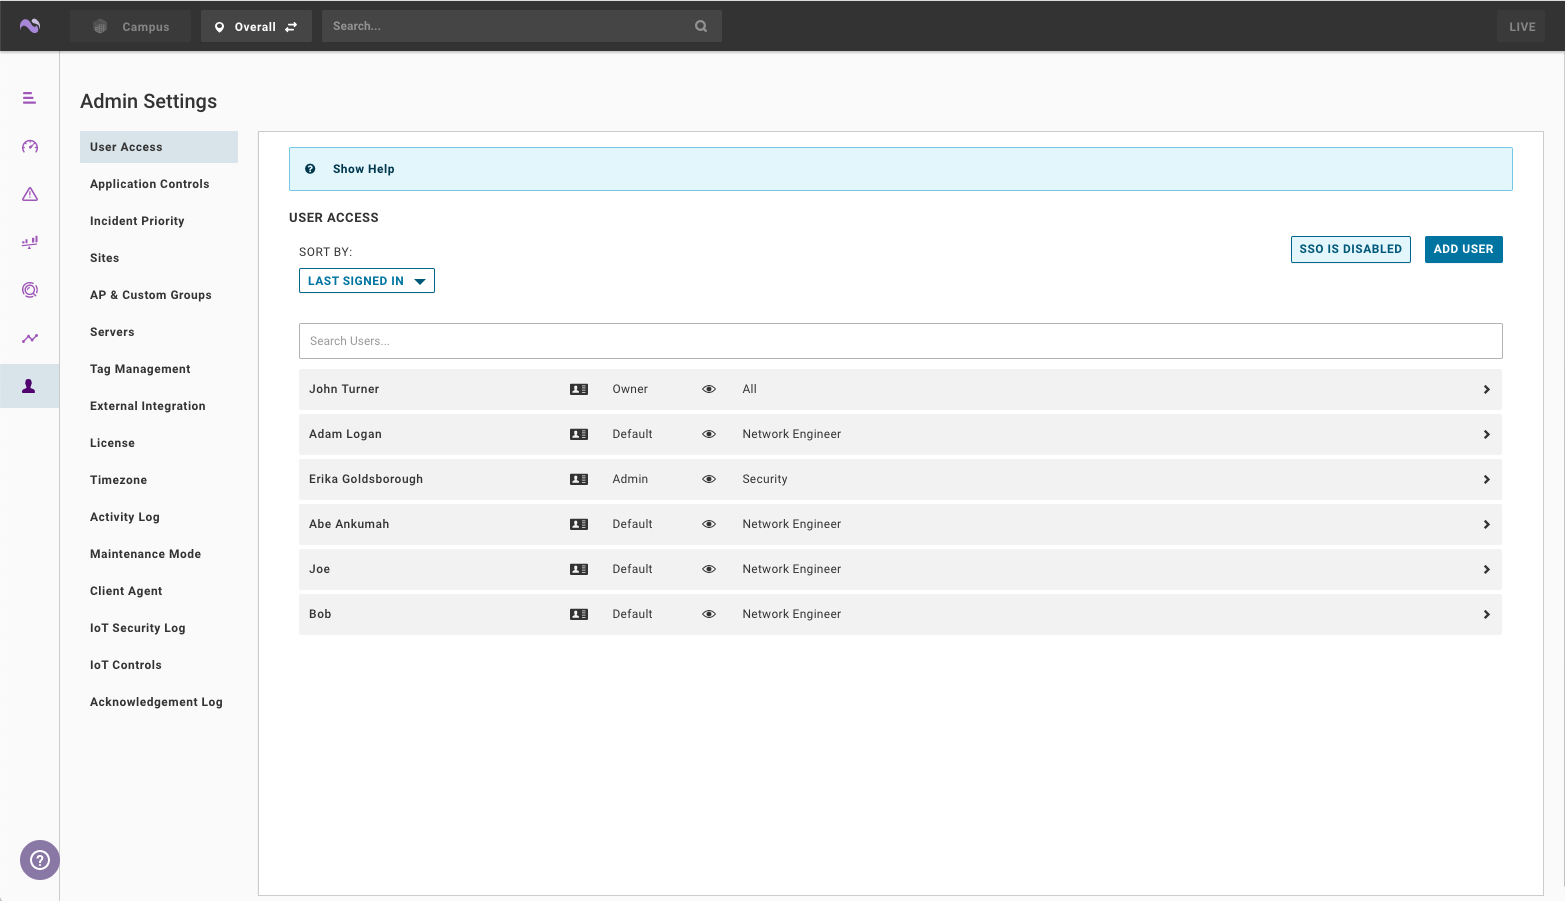Select the user admin sidebar icon
The image size is (1565, 901).
click(29, 386)
